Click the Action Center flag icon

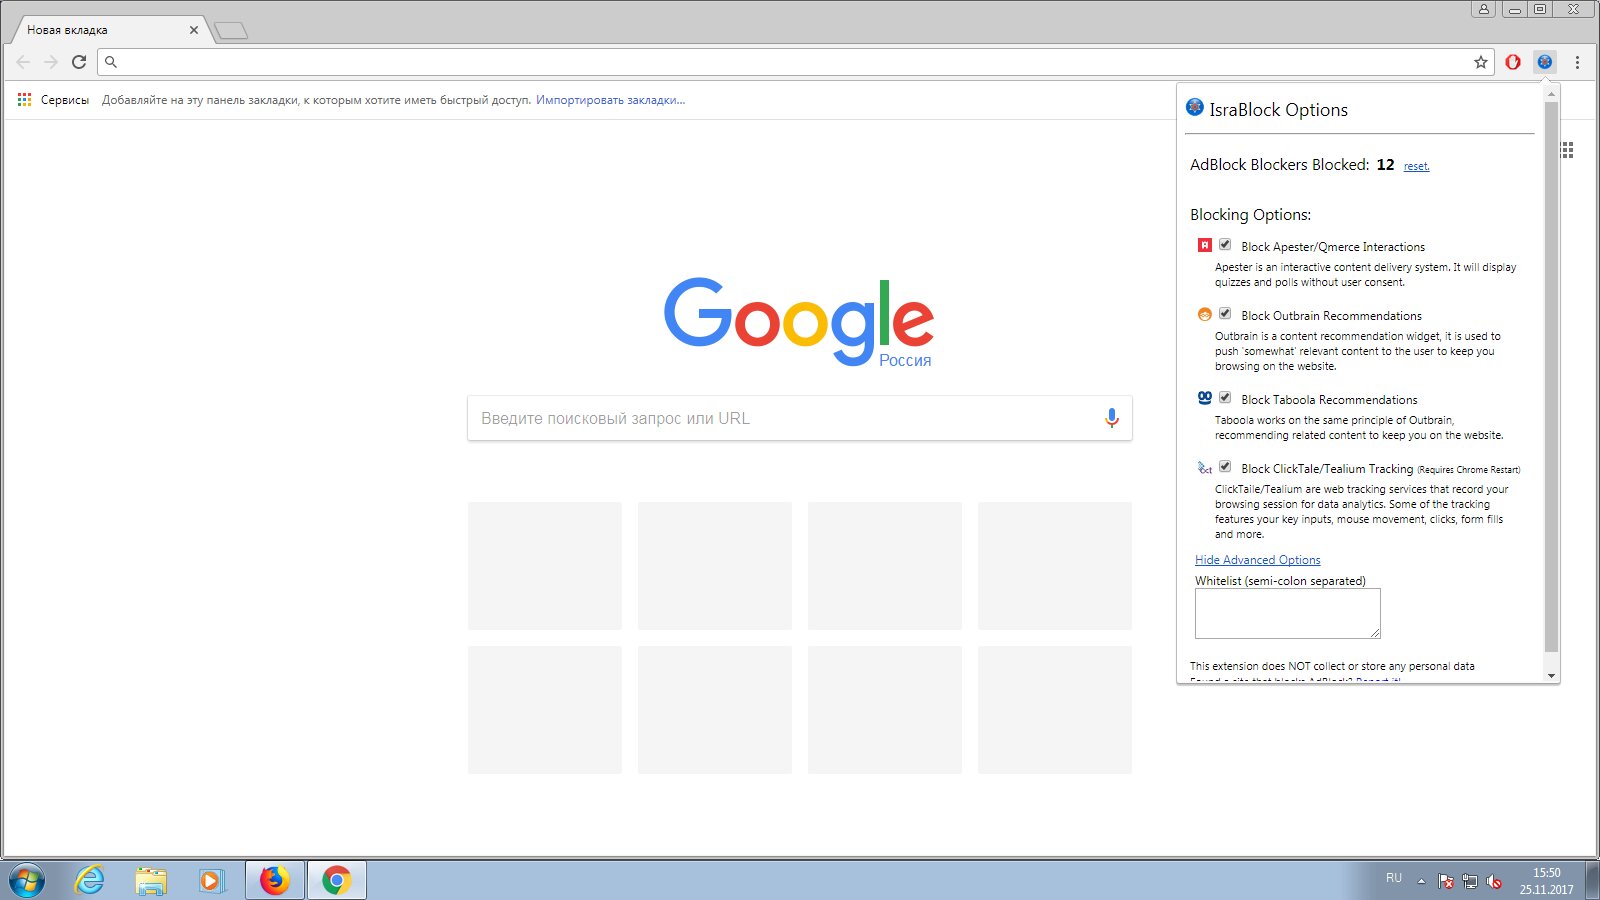click(1446, 881)
